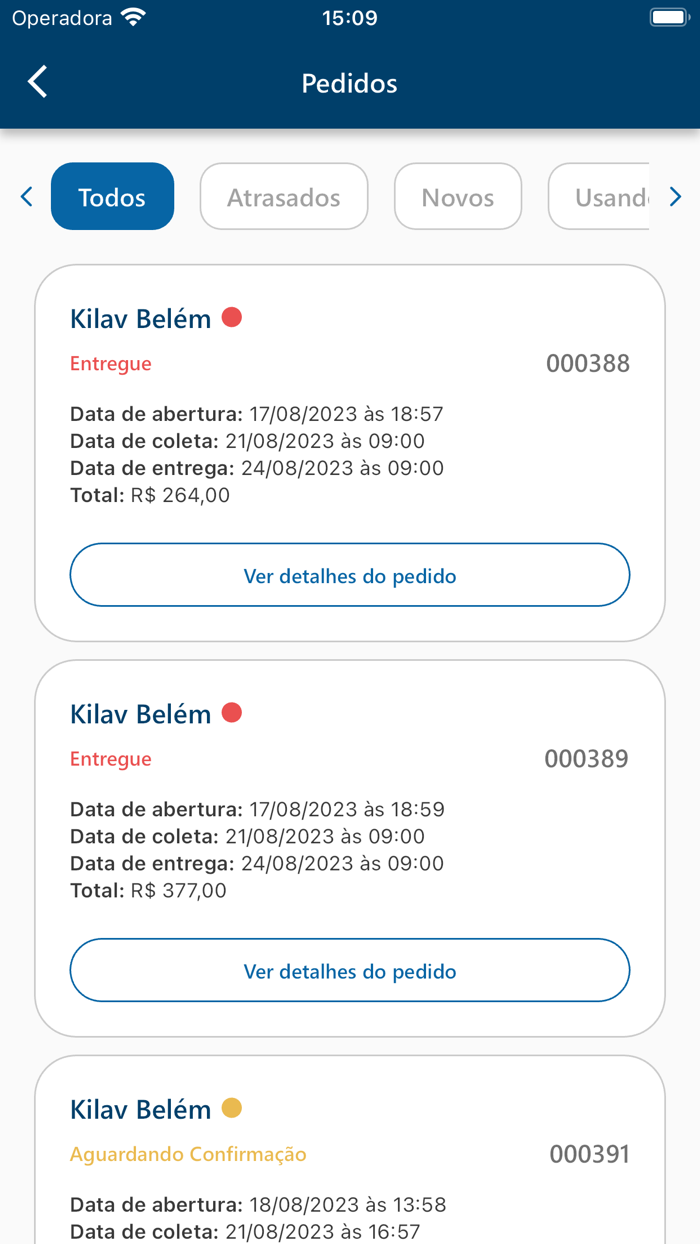The image size is (700, 1244).
Task: Tap the right chevron to reveal more filters
Action: point(675,196)
